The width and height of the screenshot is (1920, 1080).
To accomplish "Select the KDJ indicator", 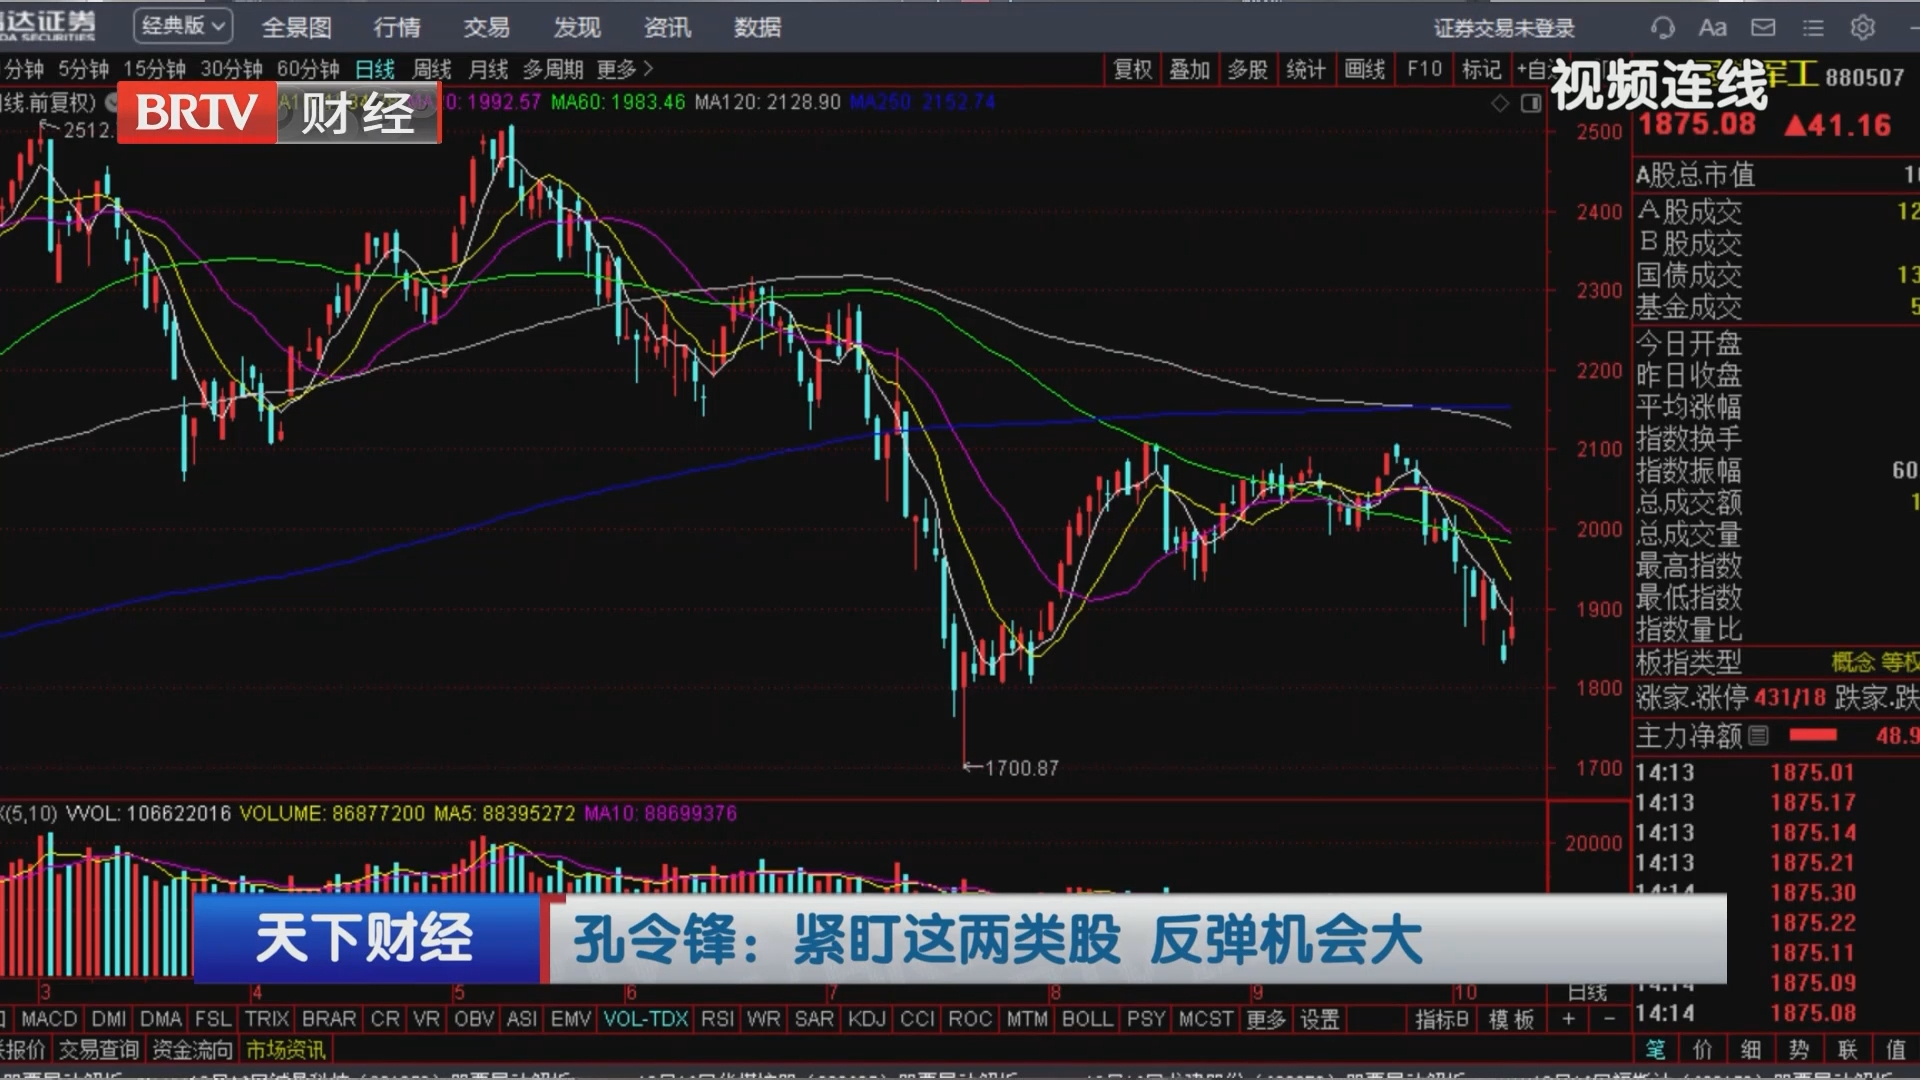I will click(x=867, y=1019).
